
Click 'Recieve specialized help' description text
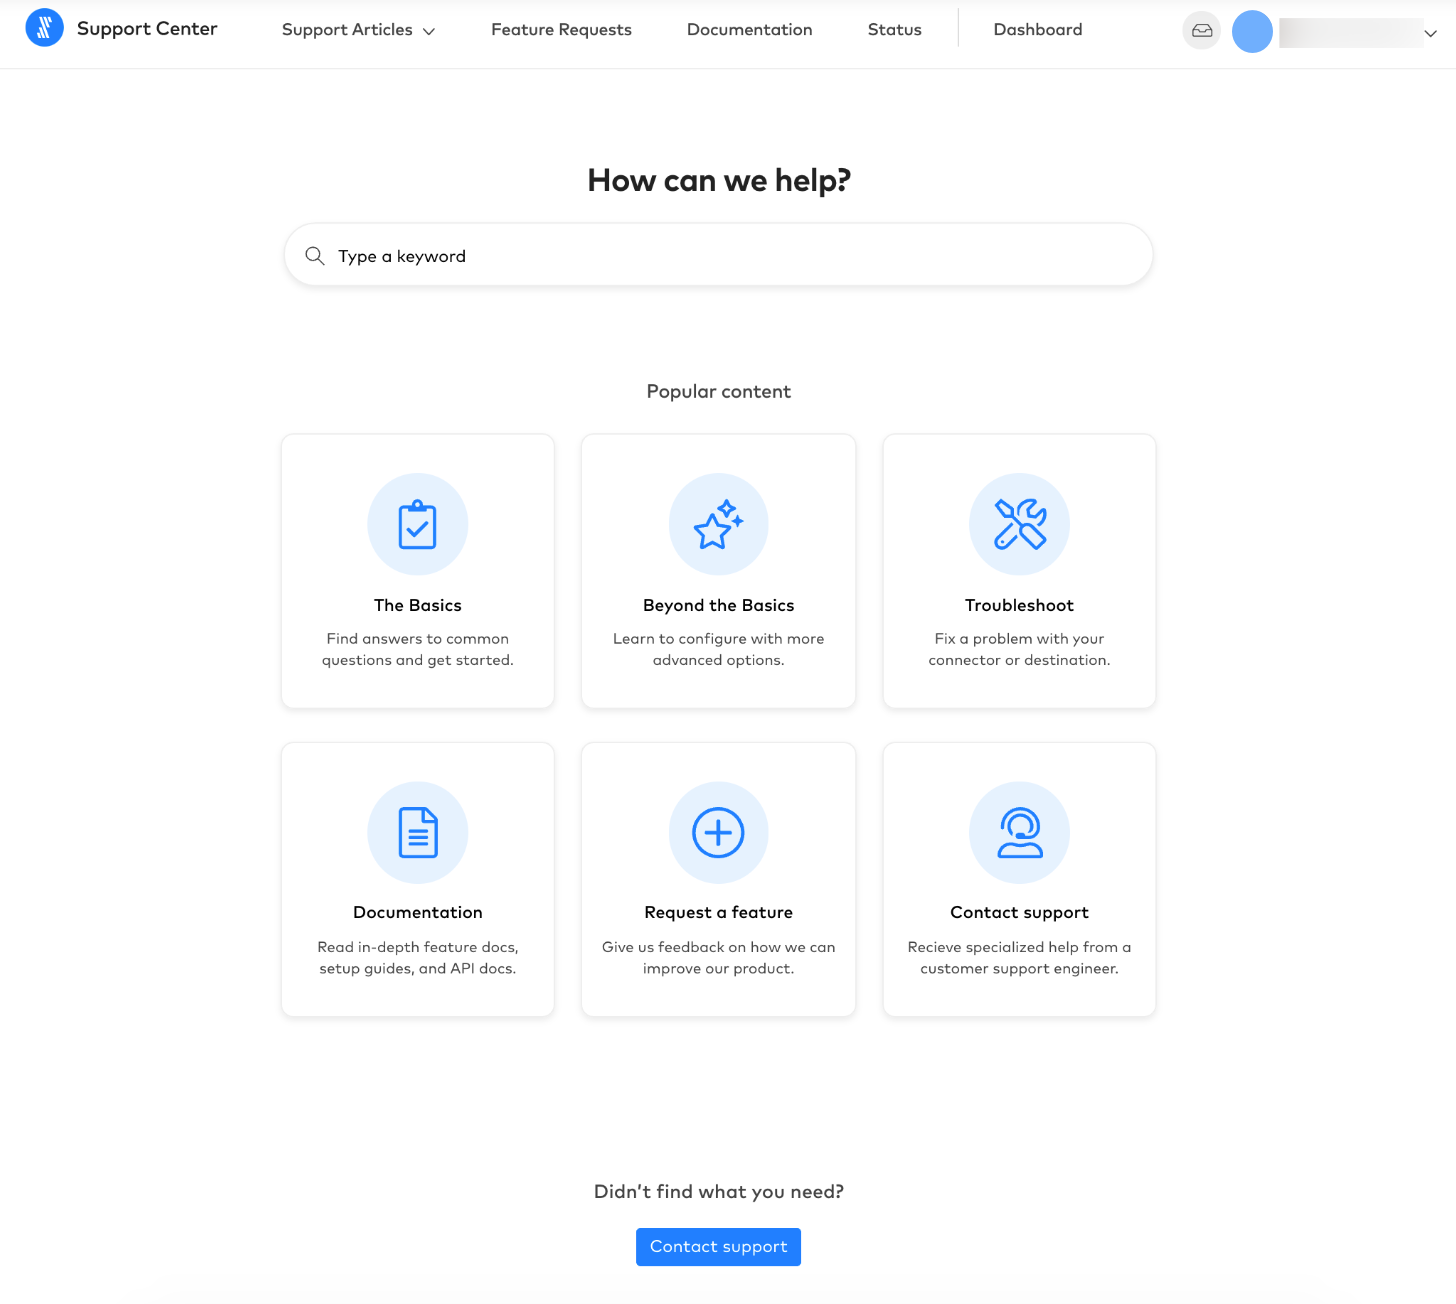(1020, 957)
